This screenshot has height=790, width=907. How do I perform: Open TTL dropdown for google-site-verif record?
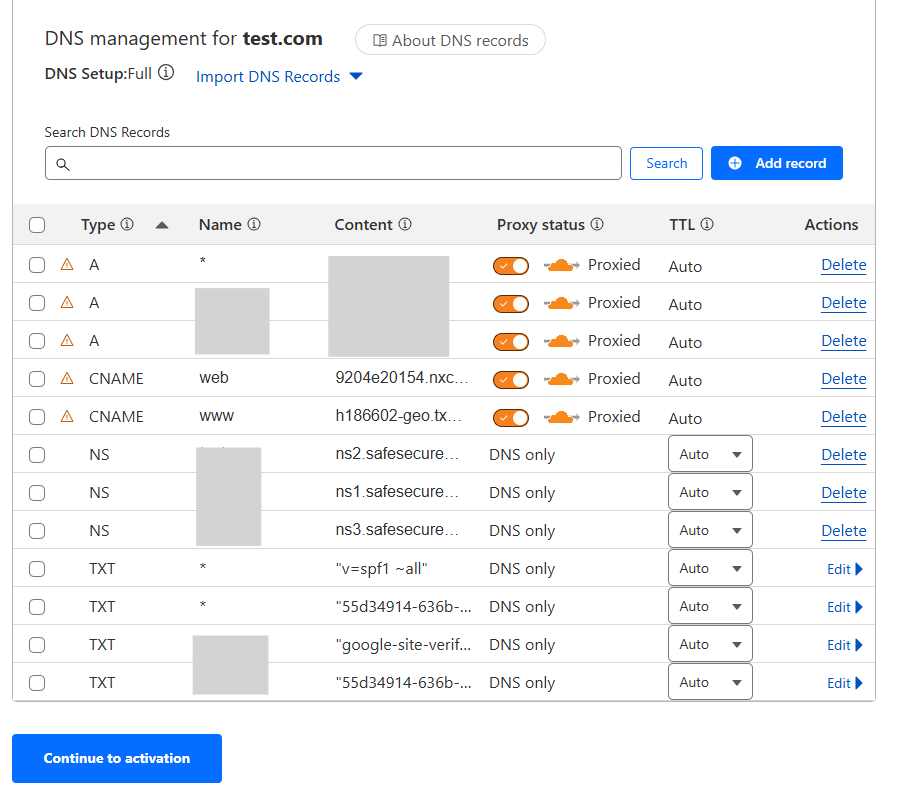710,644
